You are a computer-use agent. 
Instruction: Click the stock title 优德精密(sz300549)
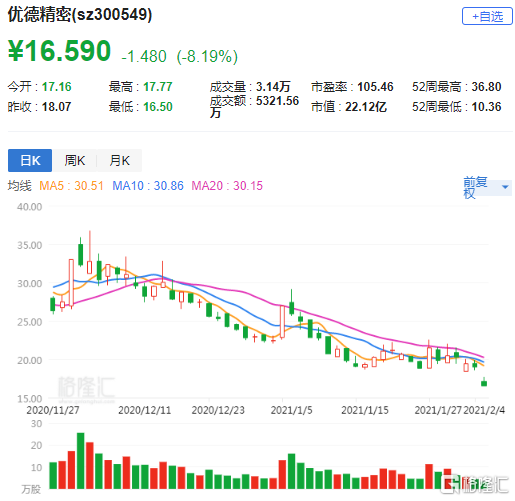[80, 15]
